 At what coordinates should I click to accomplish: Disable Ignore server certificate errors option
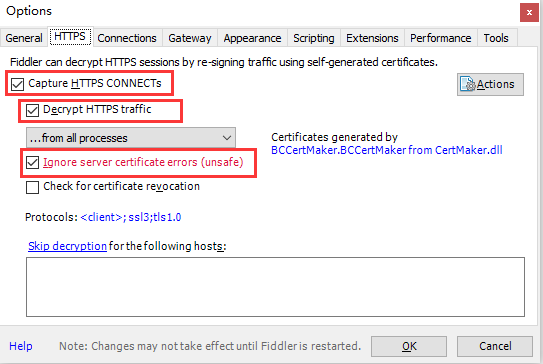[x=32, y=162]
